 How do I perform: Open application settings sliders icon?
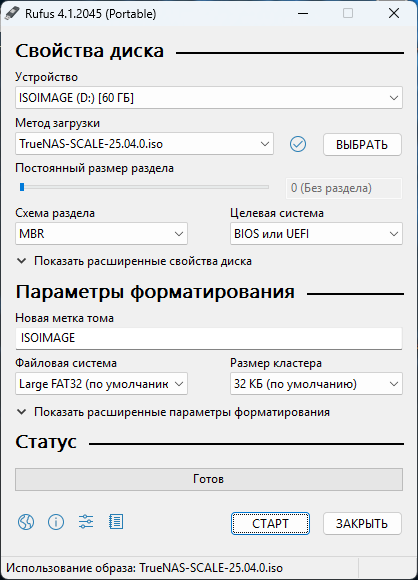click(86, 522)
